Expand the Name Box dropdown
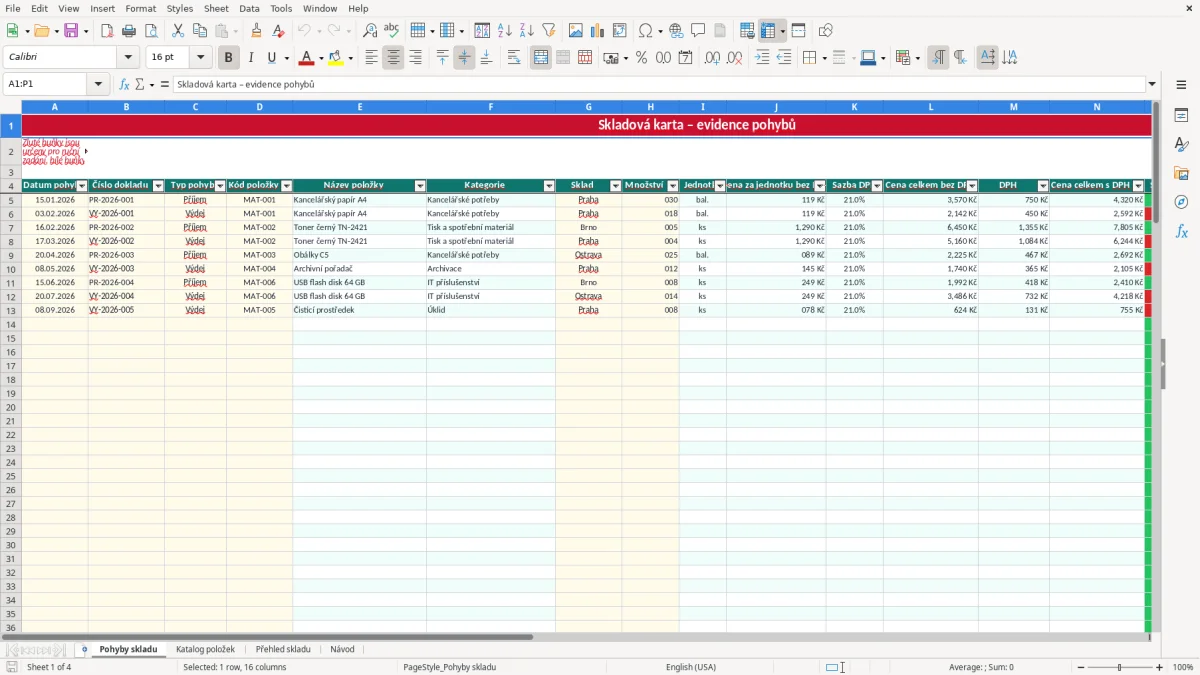1200x675 pixels. tap(98, 85)
